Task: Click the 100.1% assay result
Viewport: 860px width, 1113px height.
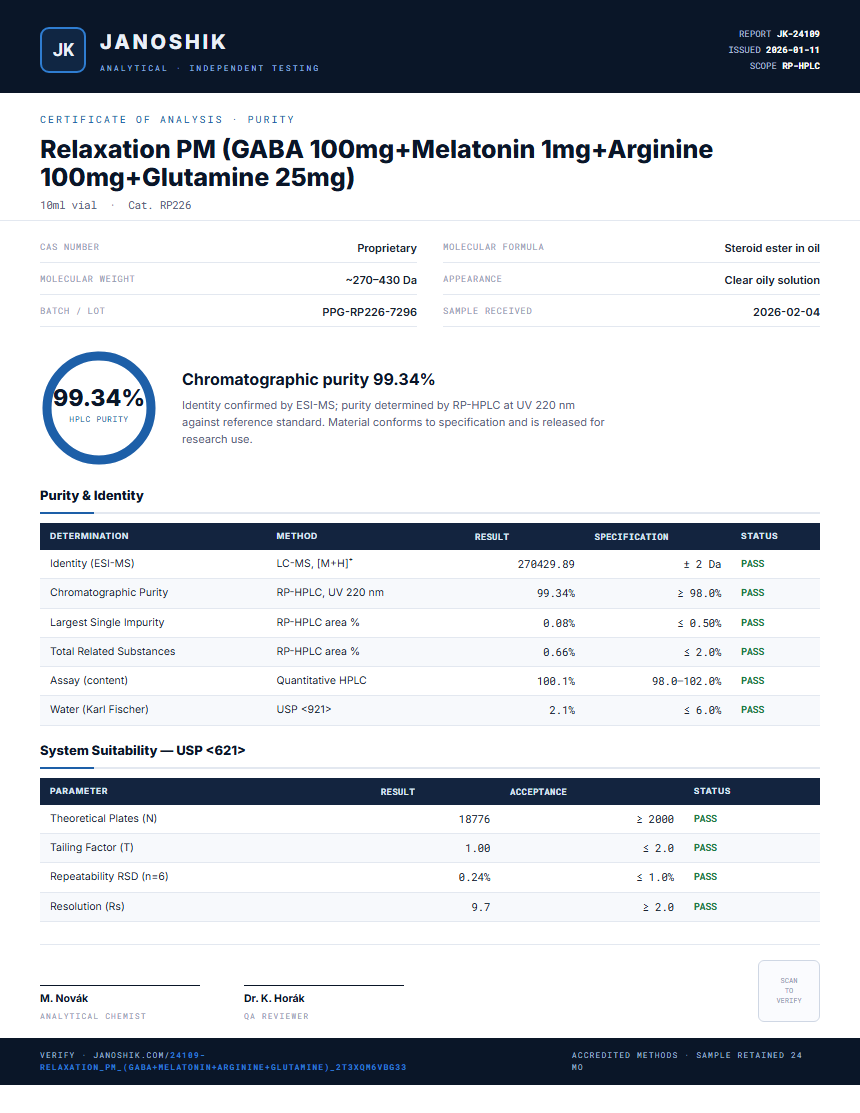Action: point(556,681)
